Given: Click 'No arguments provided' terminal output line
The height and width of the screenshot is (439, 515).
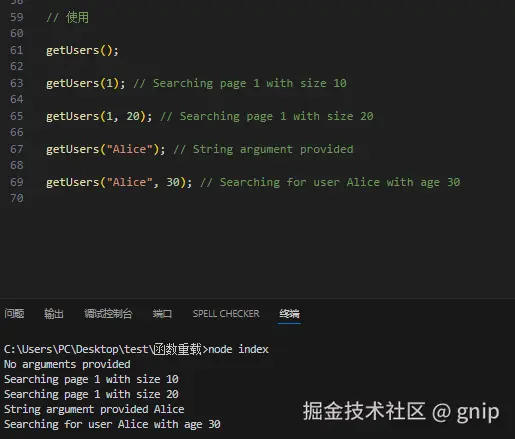Looking at the screenshot, I should click(x=67, y=364).
